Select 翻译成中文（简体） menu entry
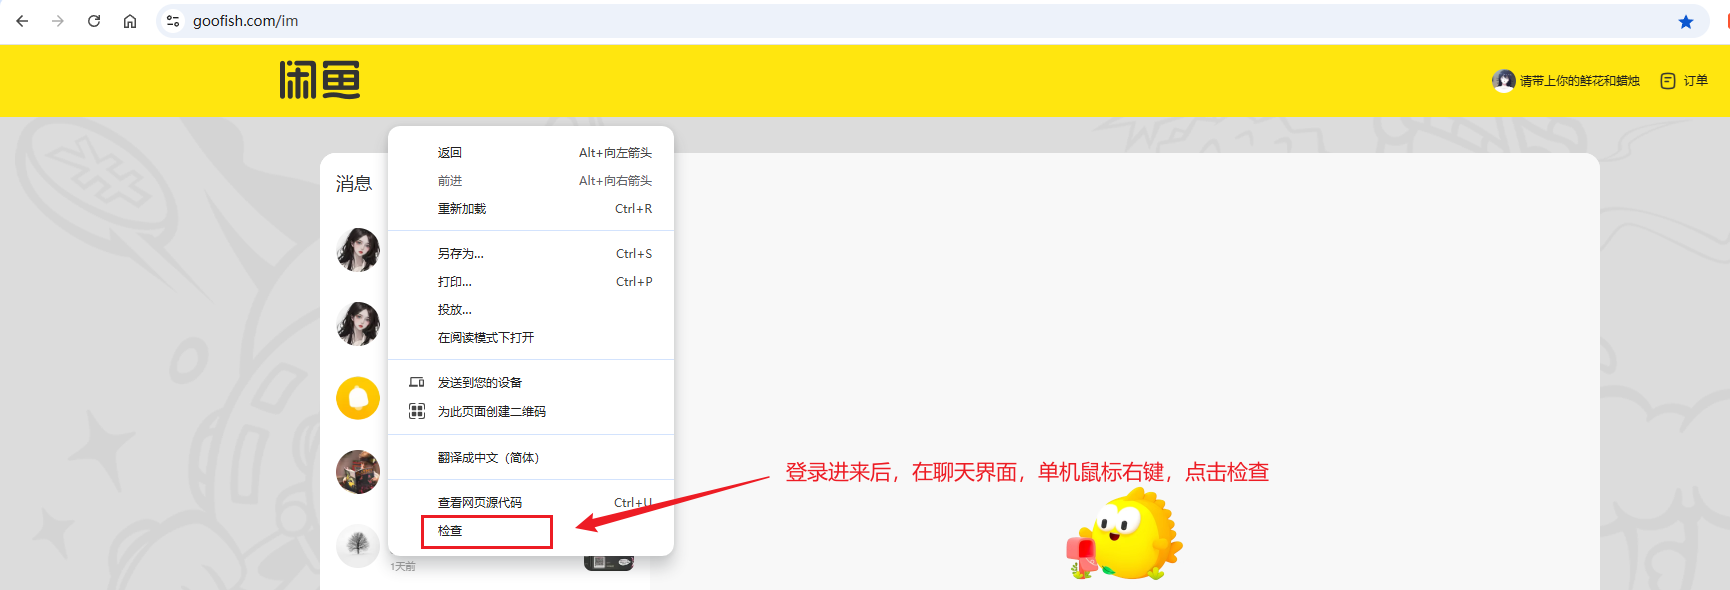Screen dimensions: 1730x590 tap(488, 458)
